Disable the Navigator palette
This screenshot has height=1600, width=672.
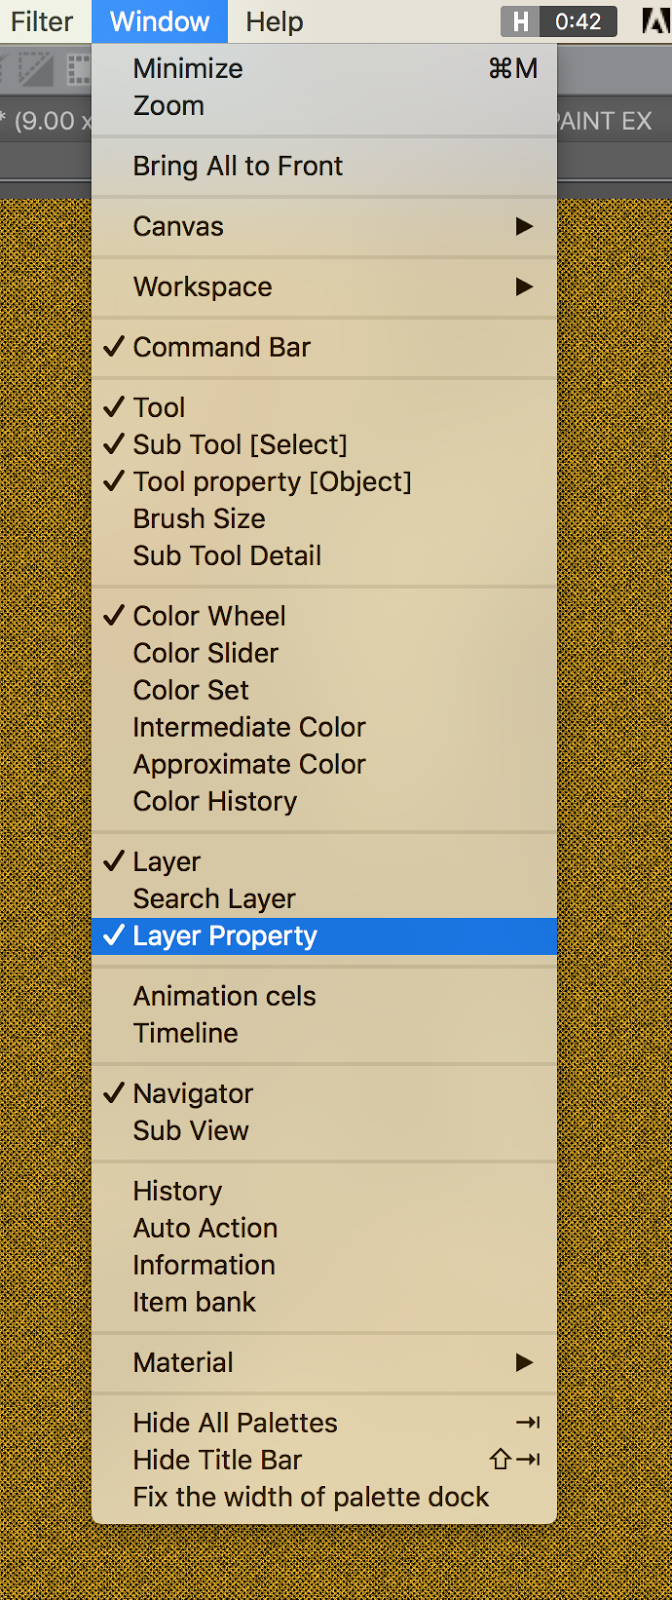pos(193,1093)
